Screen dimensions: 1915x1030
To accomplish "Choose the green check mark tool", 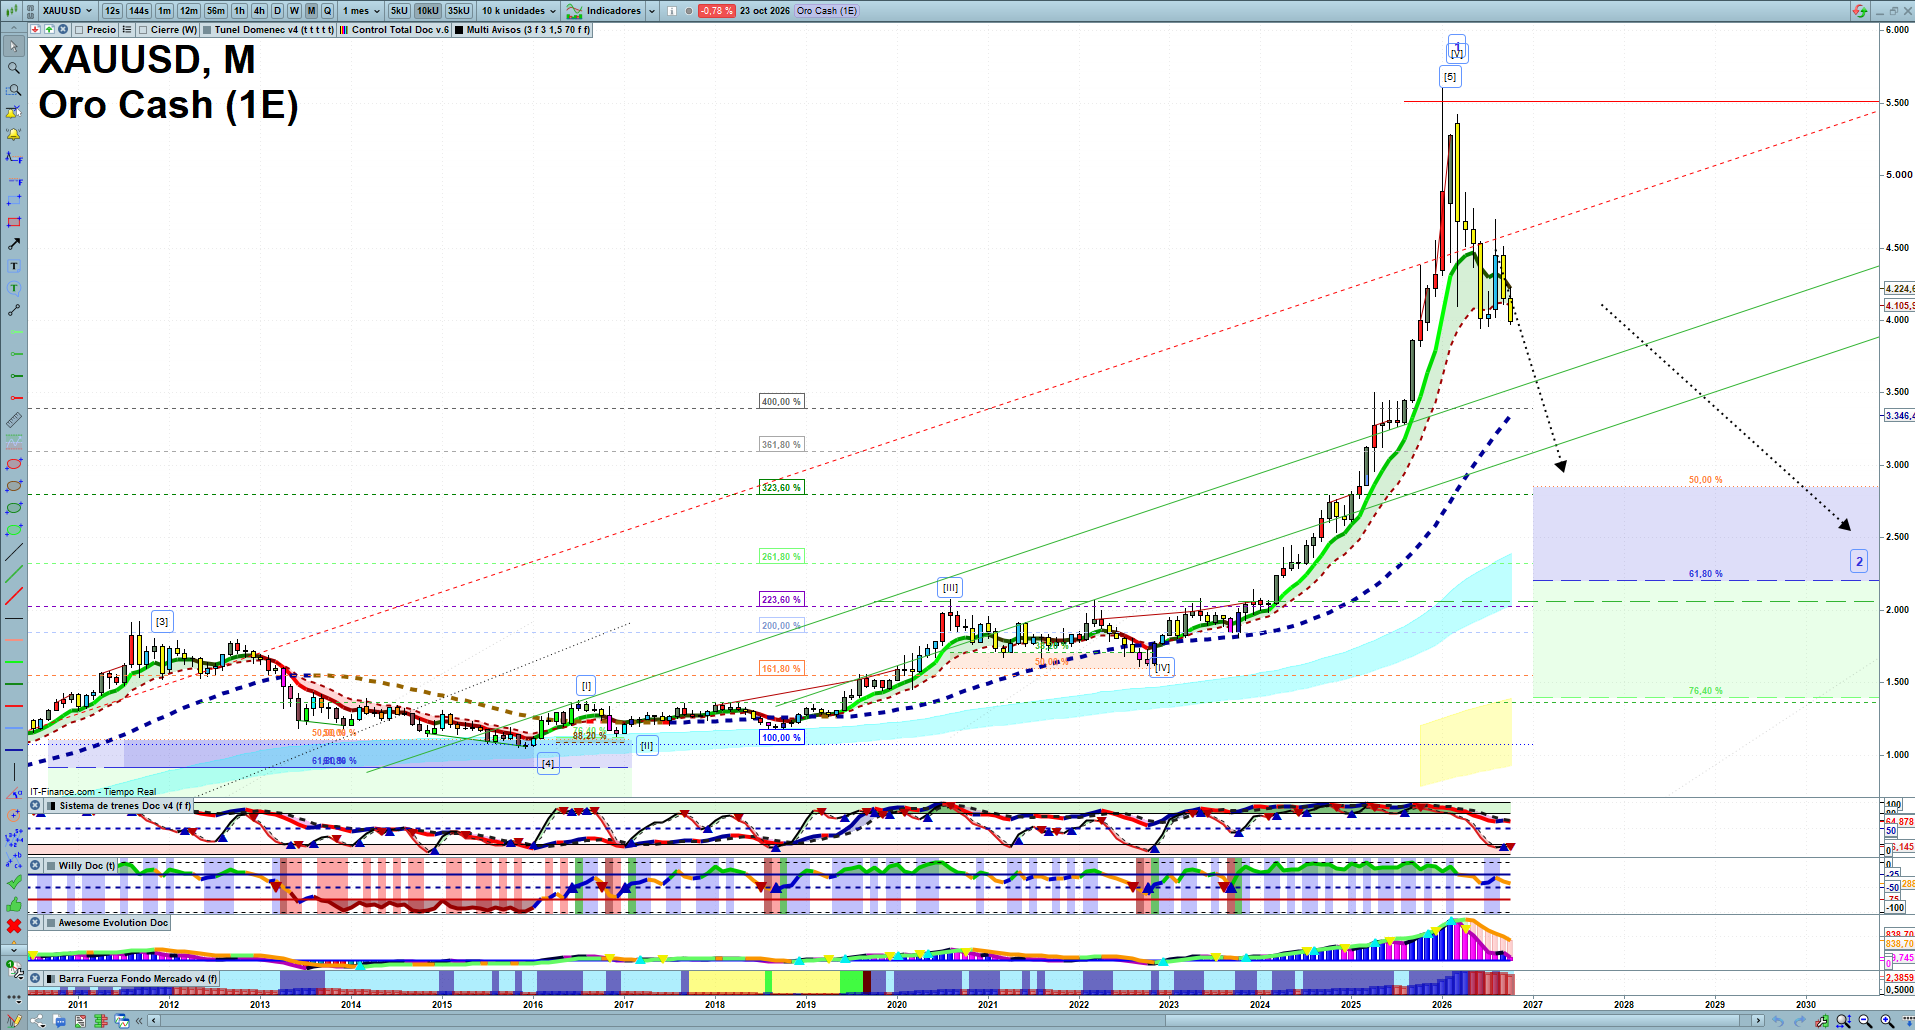I will pos(14,882).
